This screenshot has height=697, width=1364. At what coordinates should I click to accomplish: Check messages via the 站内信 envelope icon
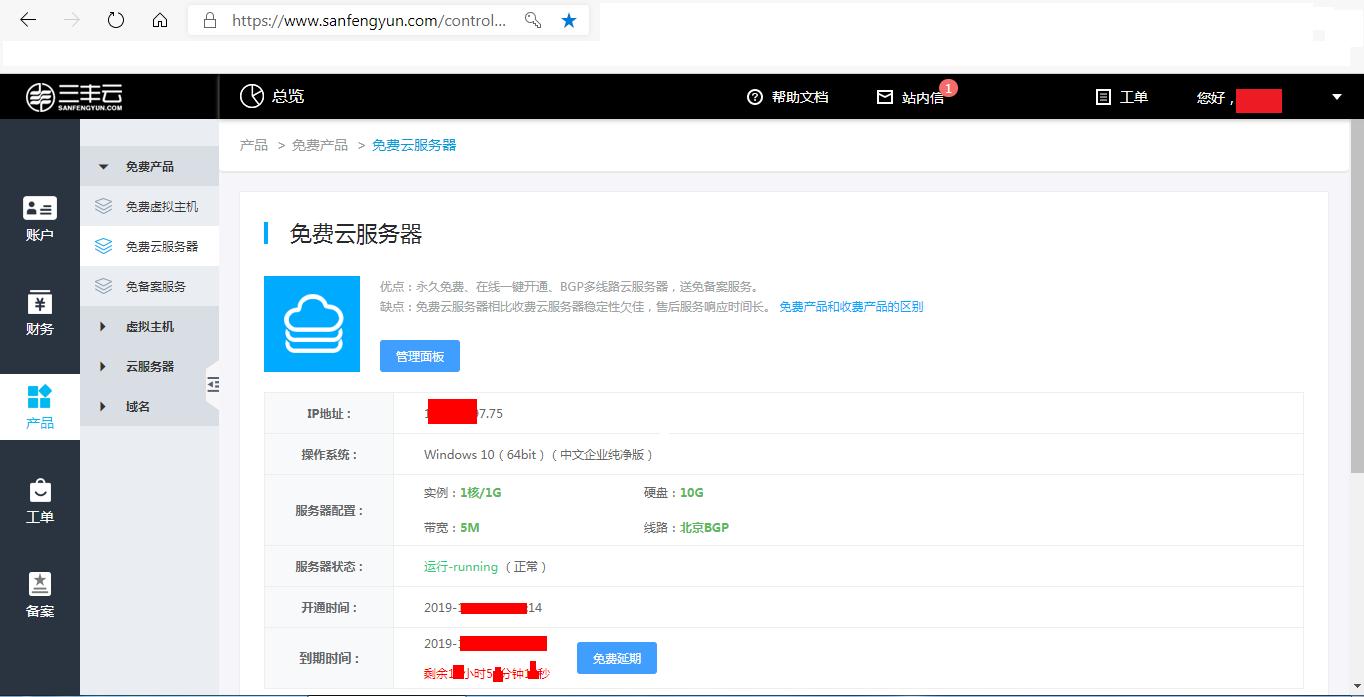pyautogui.click(x=885, y=97)
